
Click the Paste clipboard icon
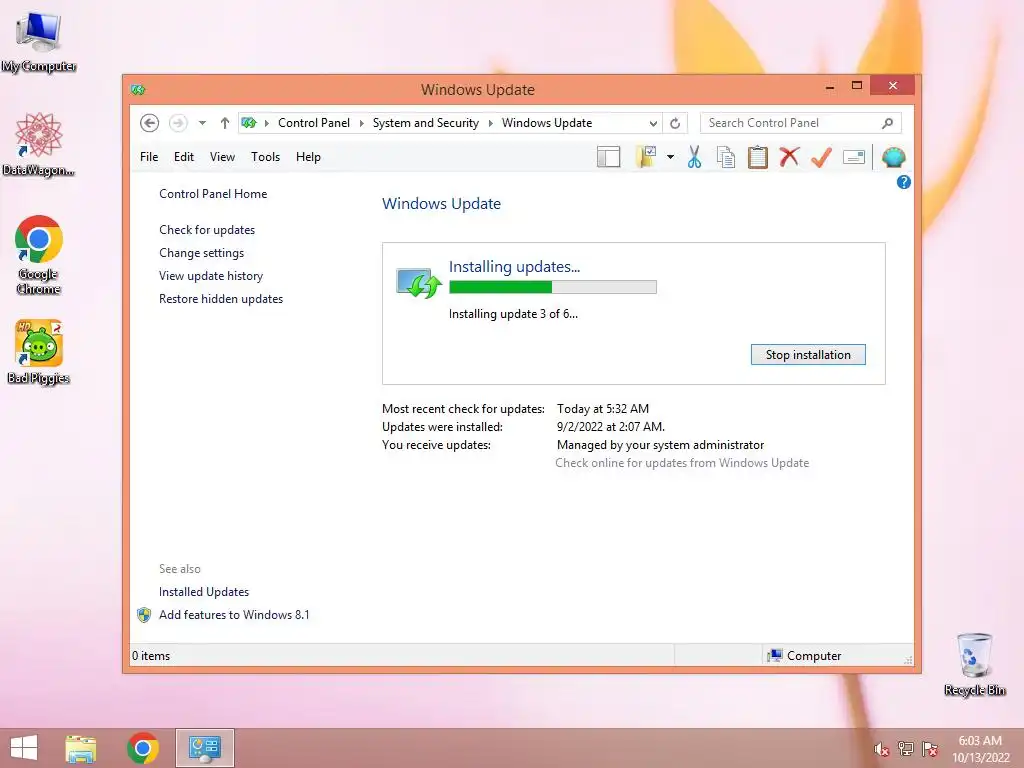click(758, 157)
